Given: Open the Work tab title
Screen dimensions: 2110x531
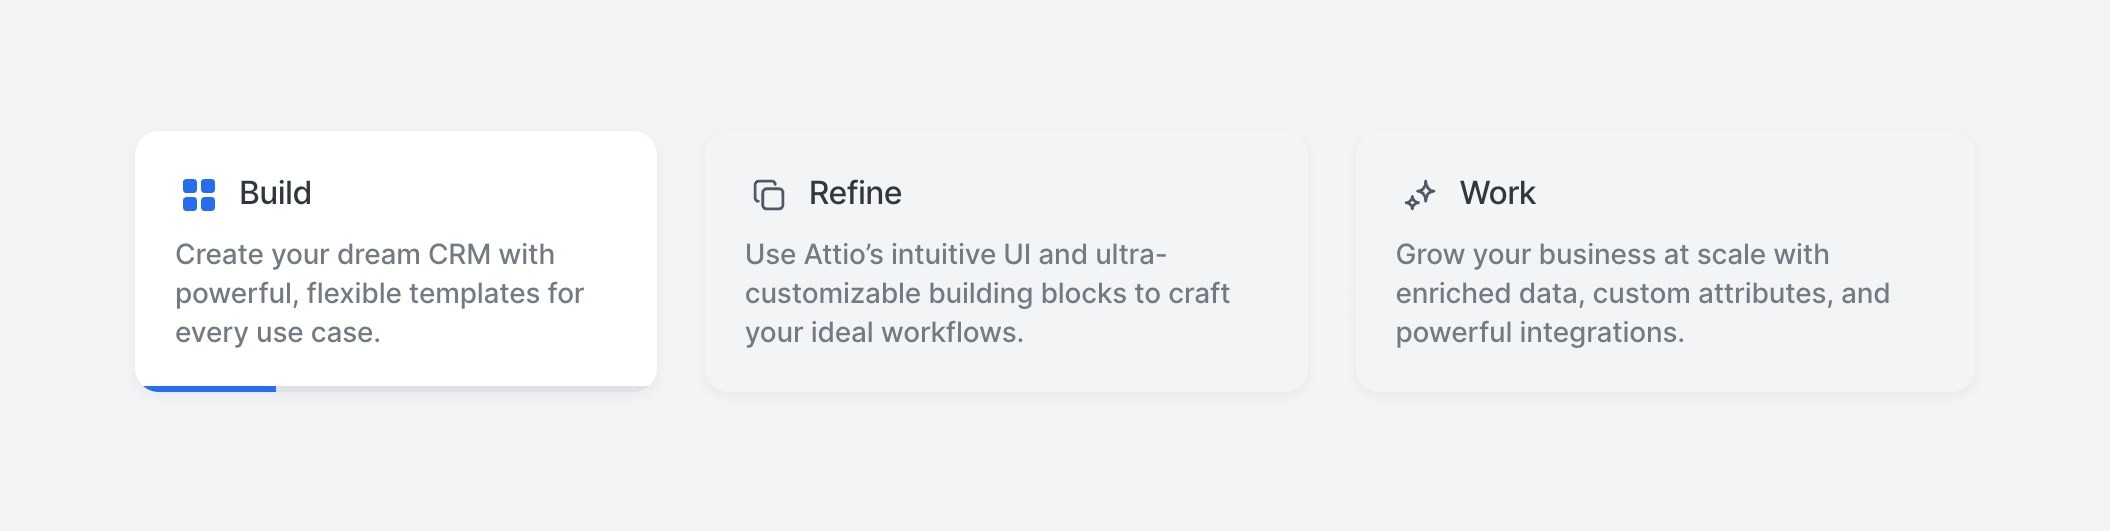Looking at the screenshot, I should [1497, 193].
